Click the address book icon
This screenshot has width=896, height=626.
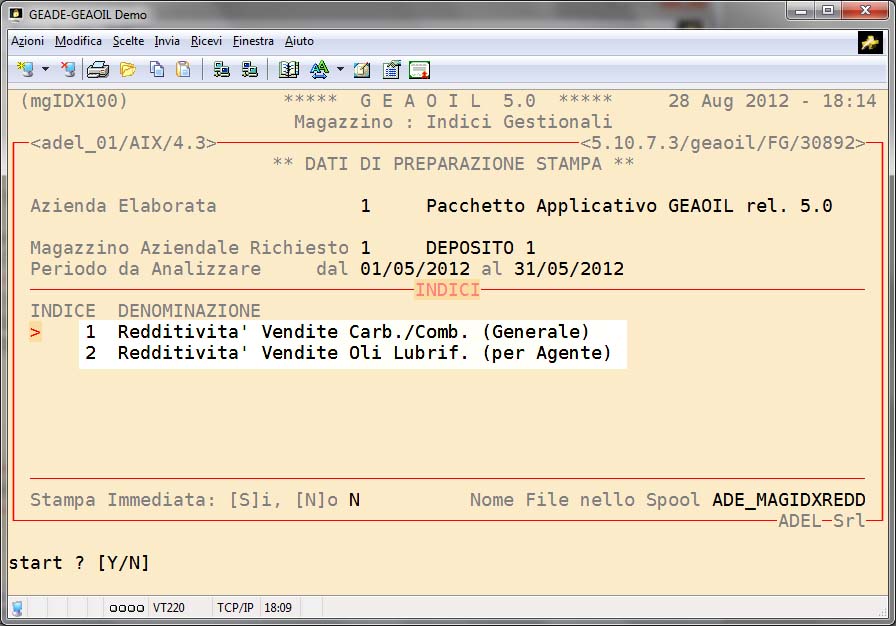[289, 70]
